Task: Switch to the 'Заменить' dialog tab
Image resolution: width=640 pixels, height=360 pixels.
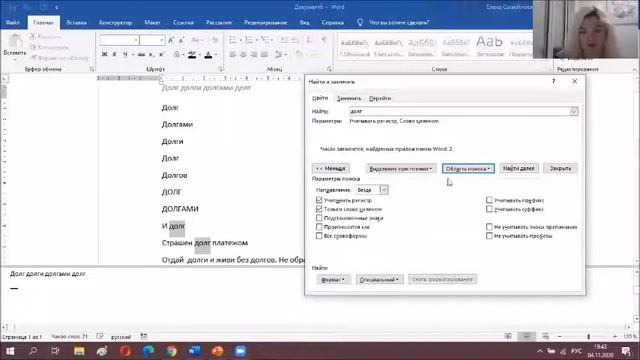Action: click(x=349, y=98)
